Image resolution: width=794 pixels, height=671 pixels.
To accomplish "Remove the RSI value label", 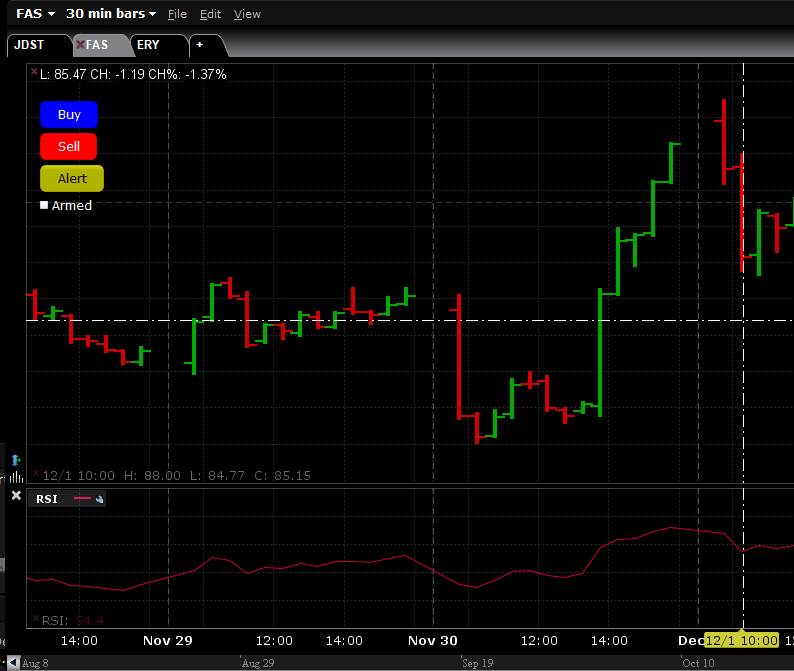I will tap(35, 620).
